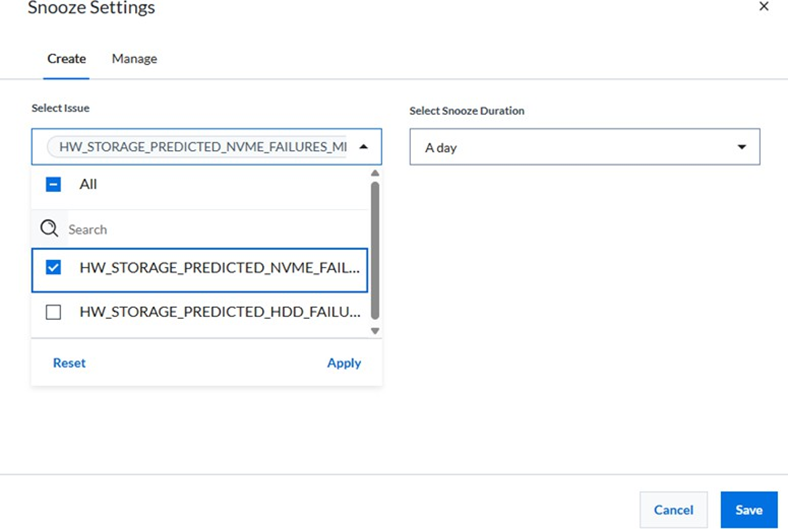Uncheck HW_STORAGE_PREDICTED_NVME_FAIL checkbox

tap(53, 267)
